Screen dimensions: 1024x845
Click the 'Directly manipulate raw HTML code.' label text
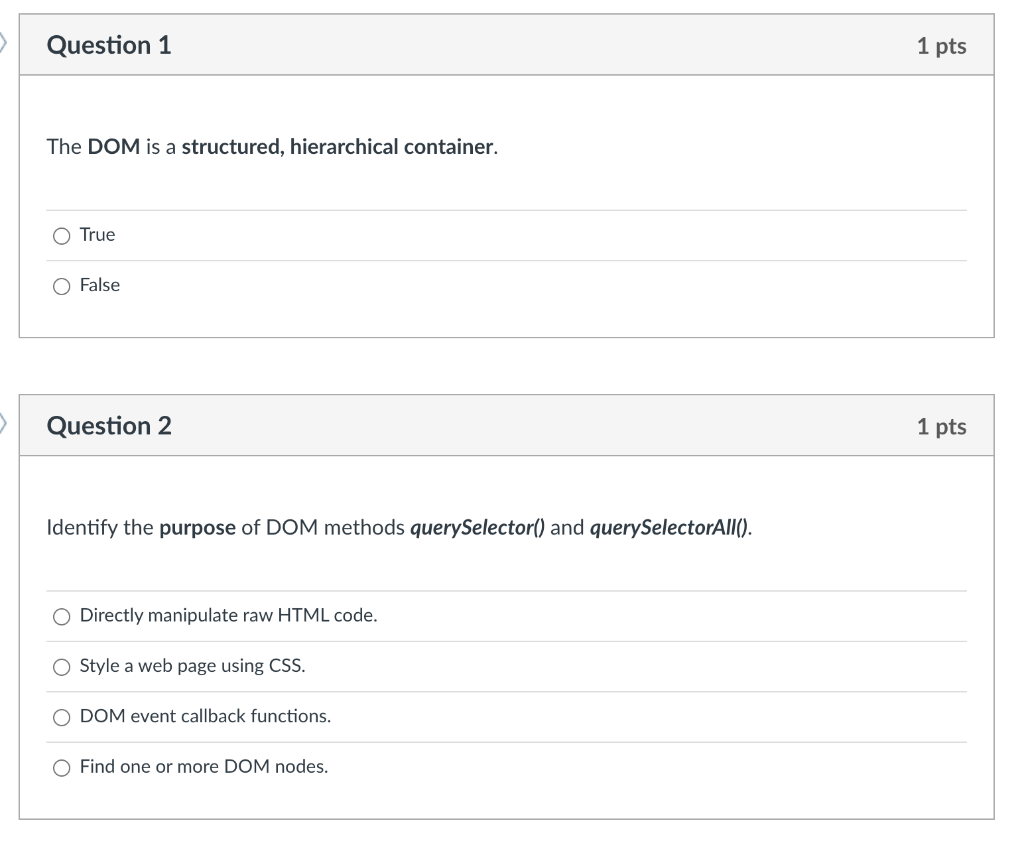coord(229,615)
